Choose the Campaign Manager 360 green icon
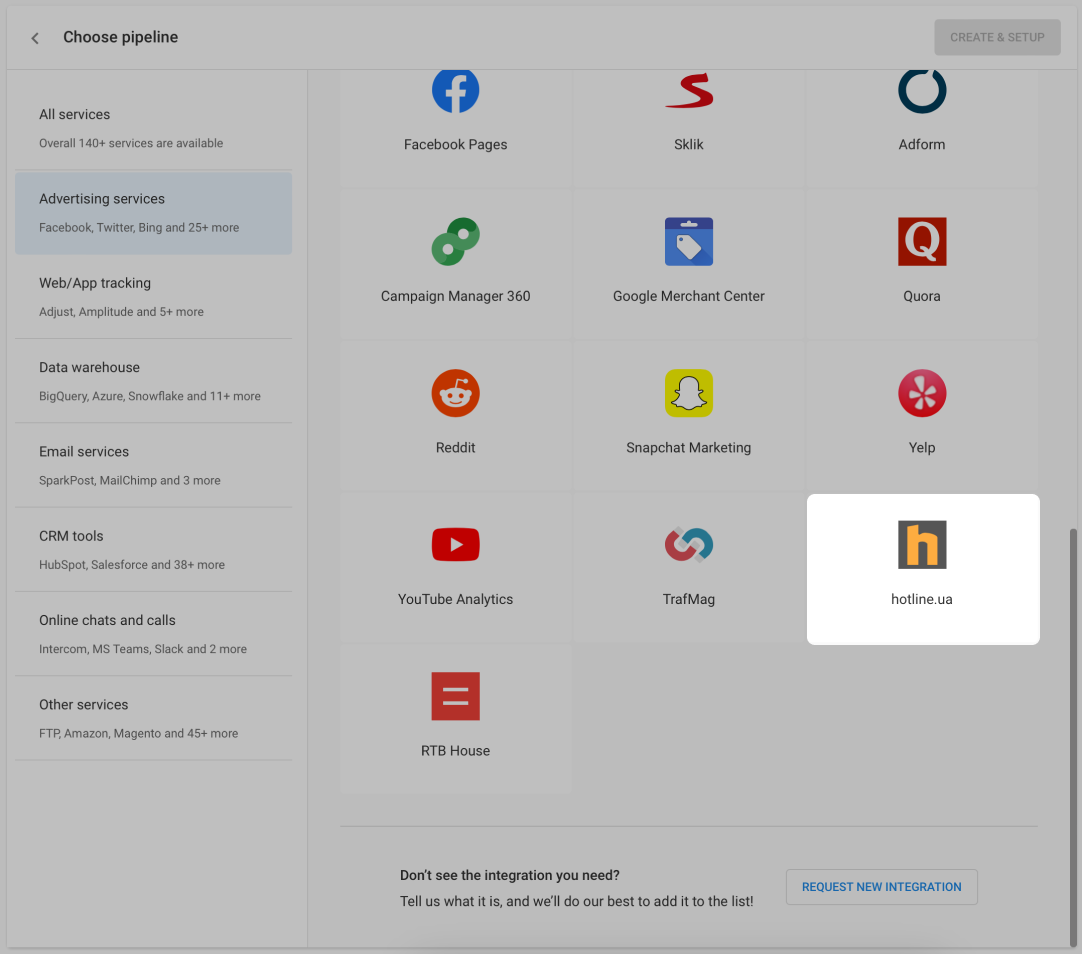Viewport: 1082px width, 954px height. click(455, 241)
